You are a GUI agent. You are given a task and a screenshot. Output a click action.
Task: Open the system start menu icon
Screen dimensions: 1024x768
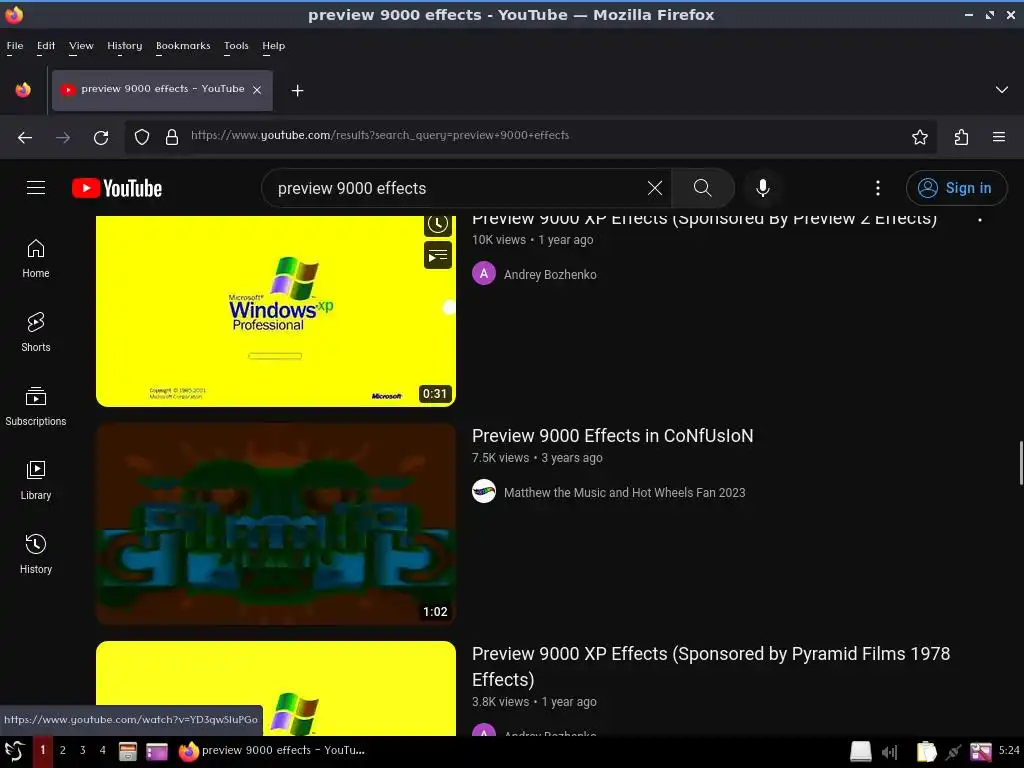tap(14, 751)
